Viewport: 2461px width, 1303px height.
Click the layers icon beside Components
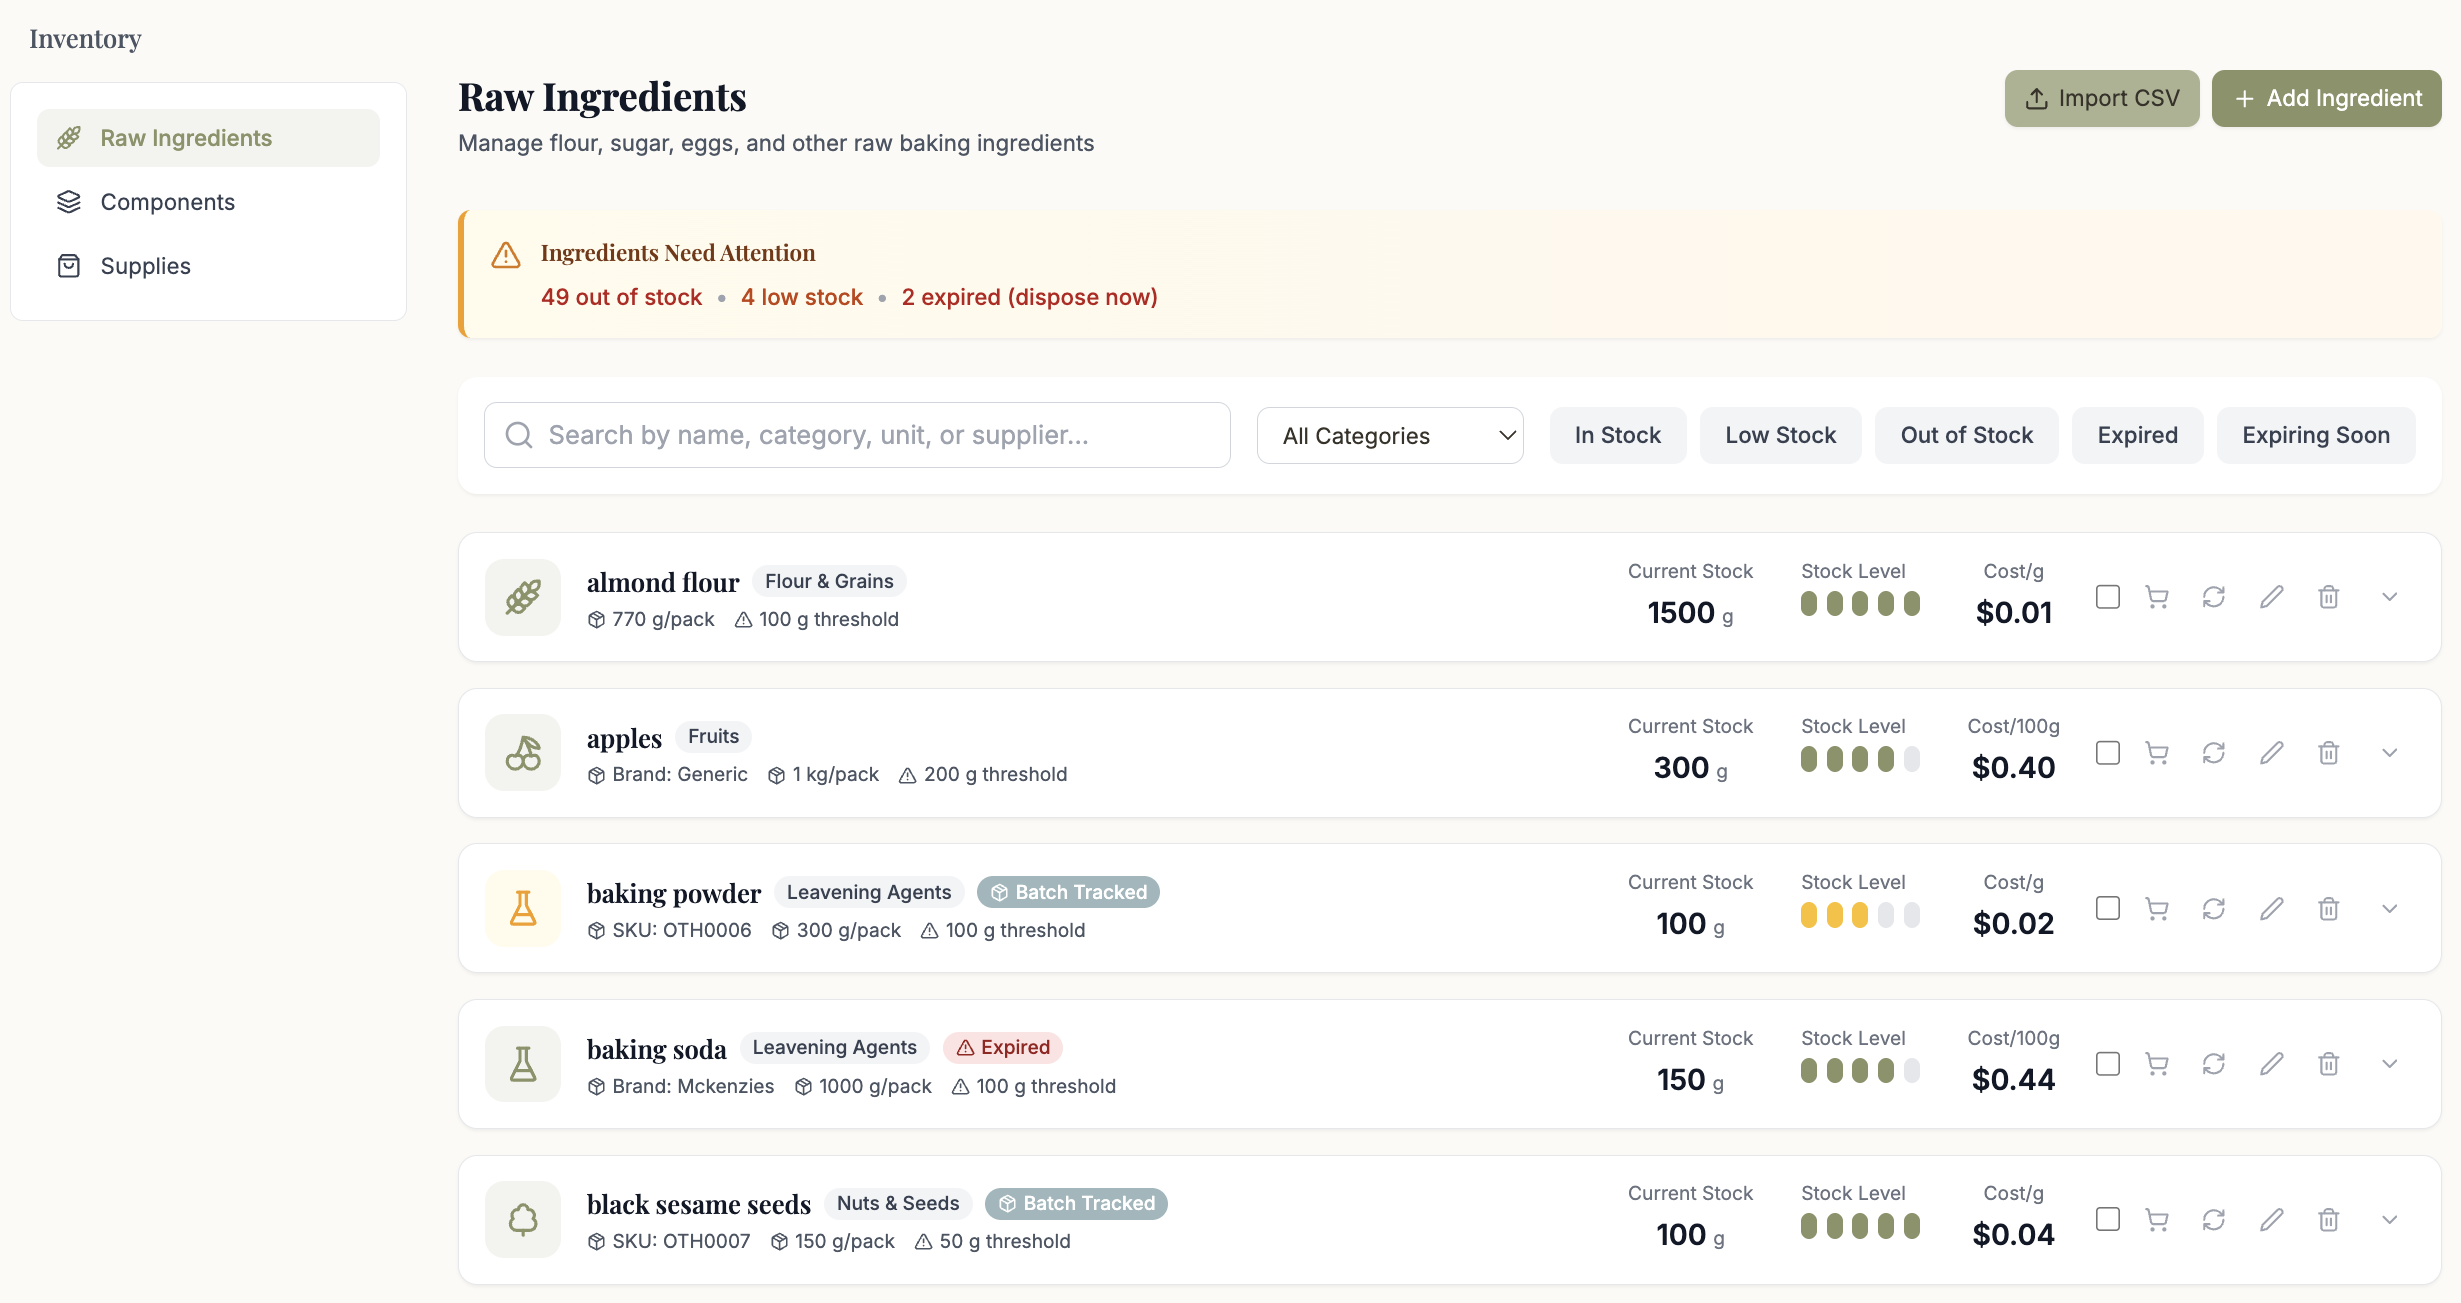coord(68,201)
